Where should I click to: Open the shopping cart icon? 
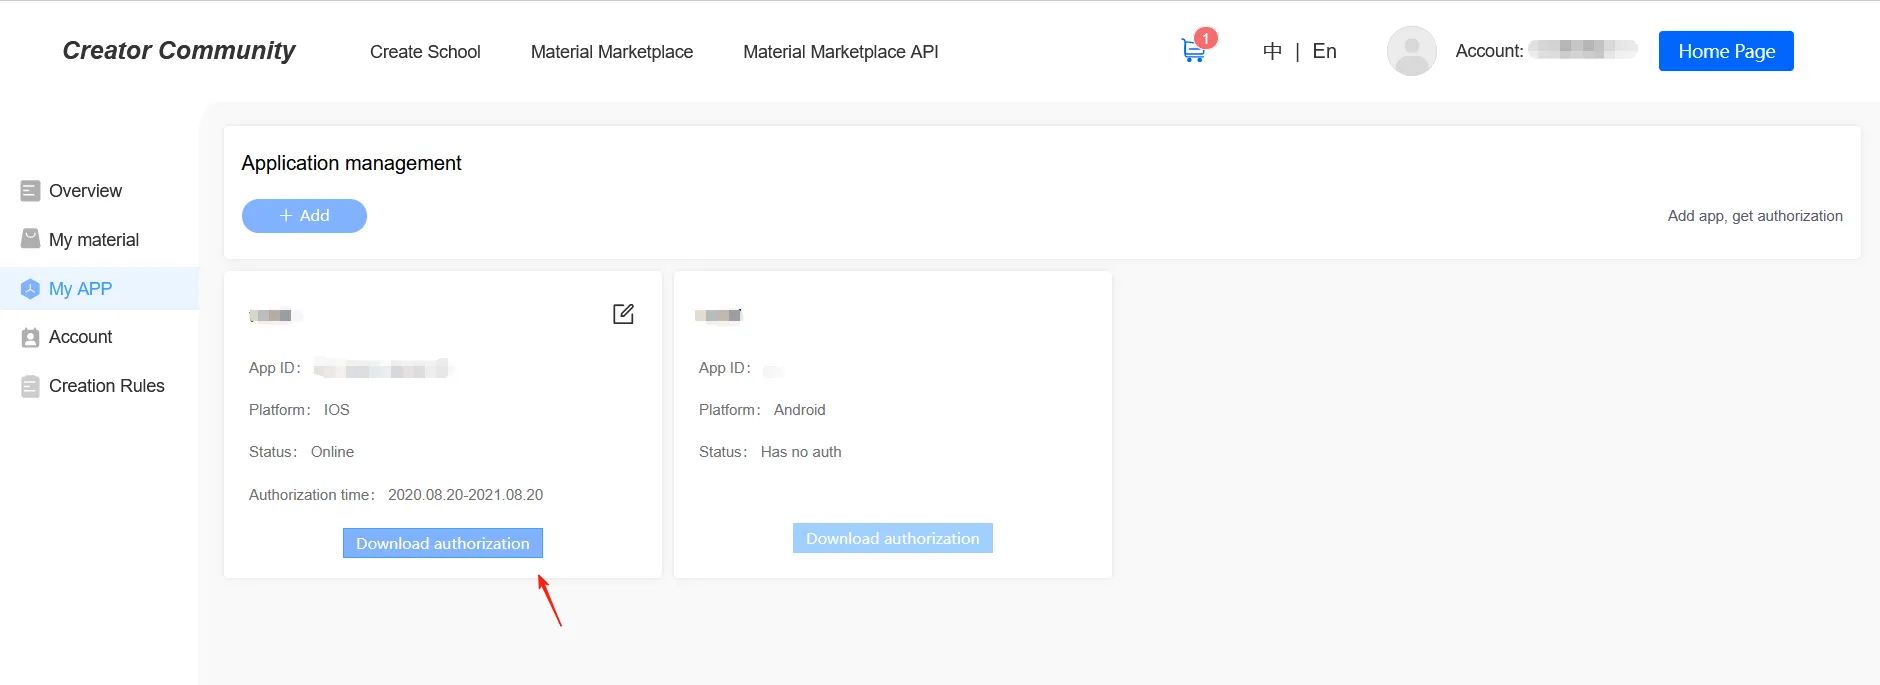click(1192, 51)
